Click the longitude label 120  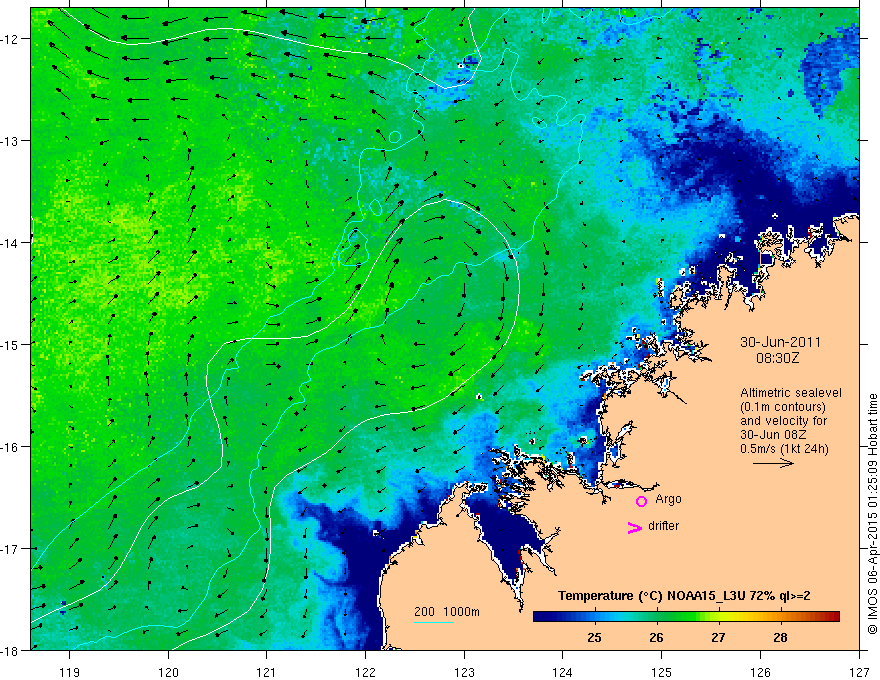(x=168, y=672)
